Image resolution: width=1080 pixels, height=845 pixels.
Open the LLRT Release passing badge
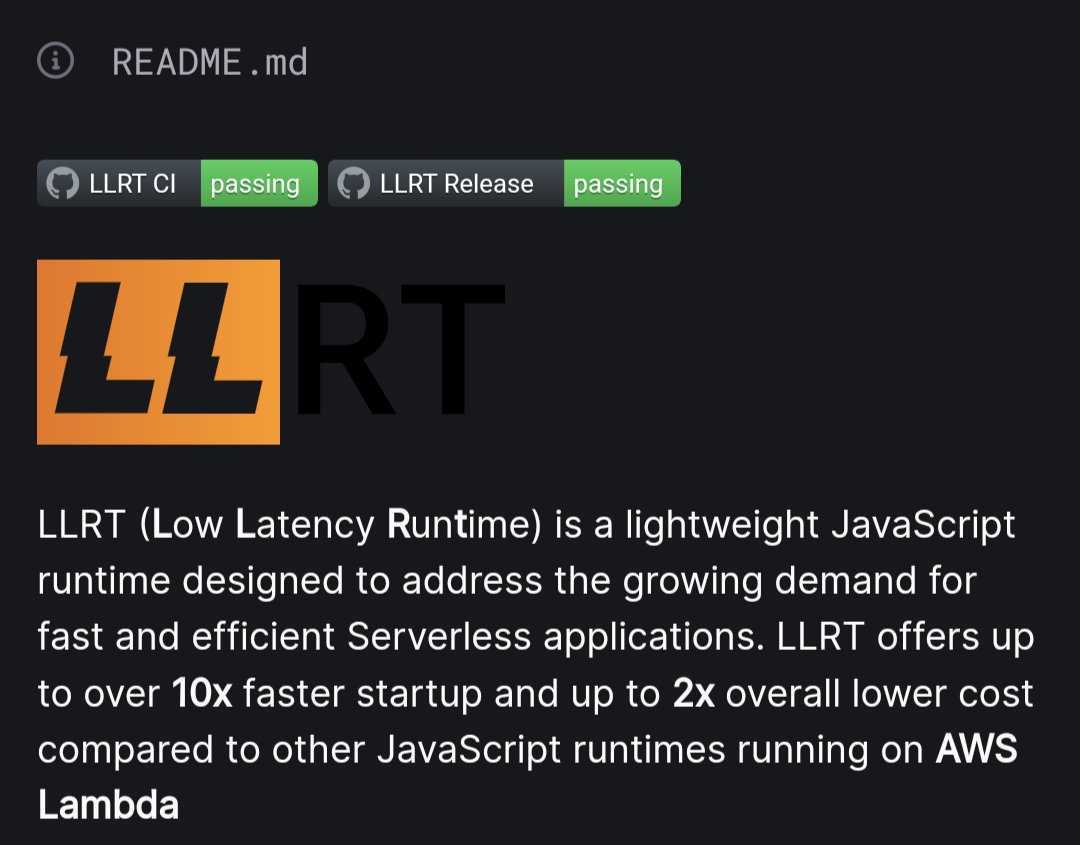pyautogui.click(x=504, y=183)
